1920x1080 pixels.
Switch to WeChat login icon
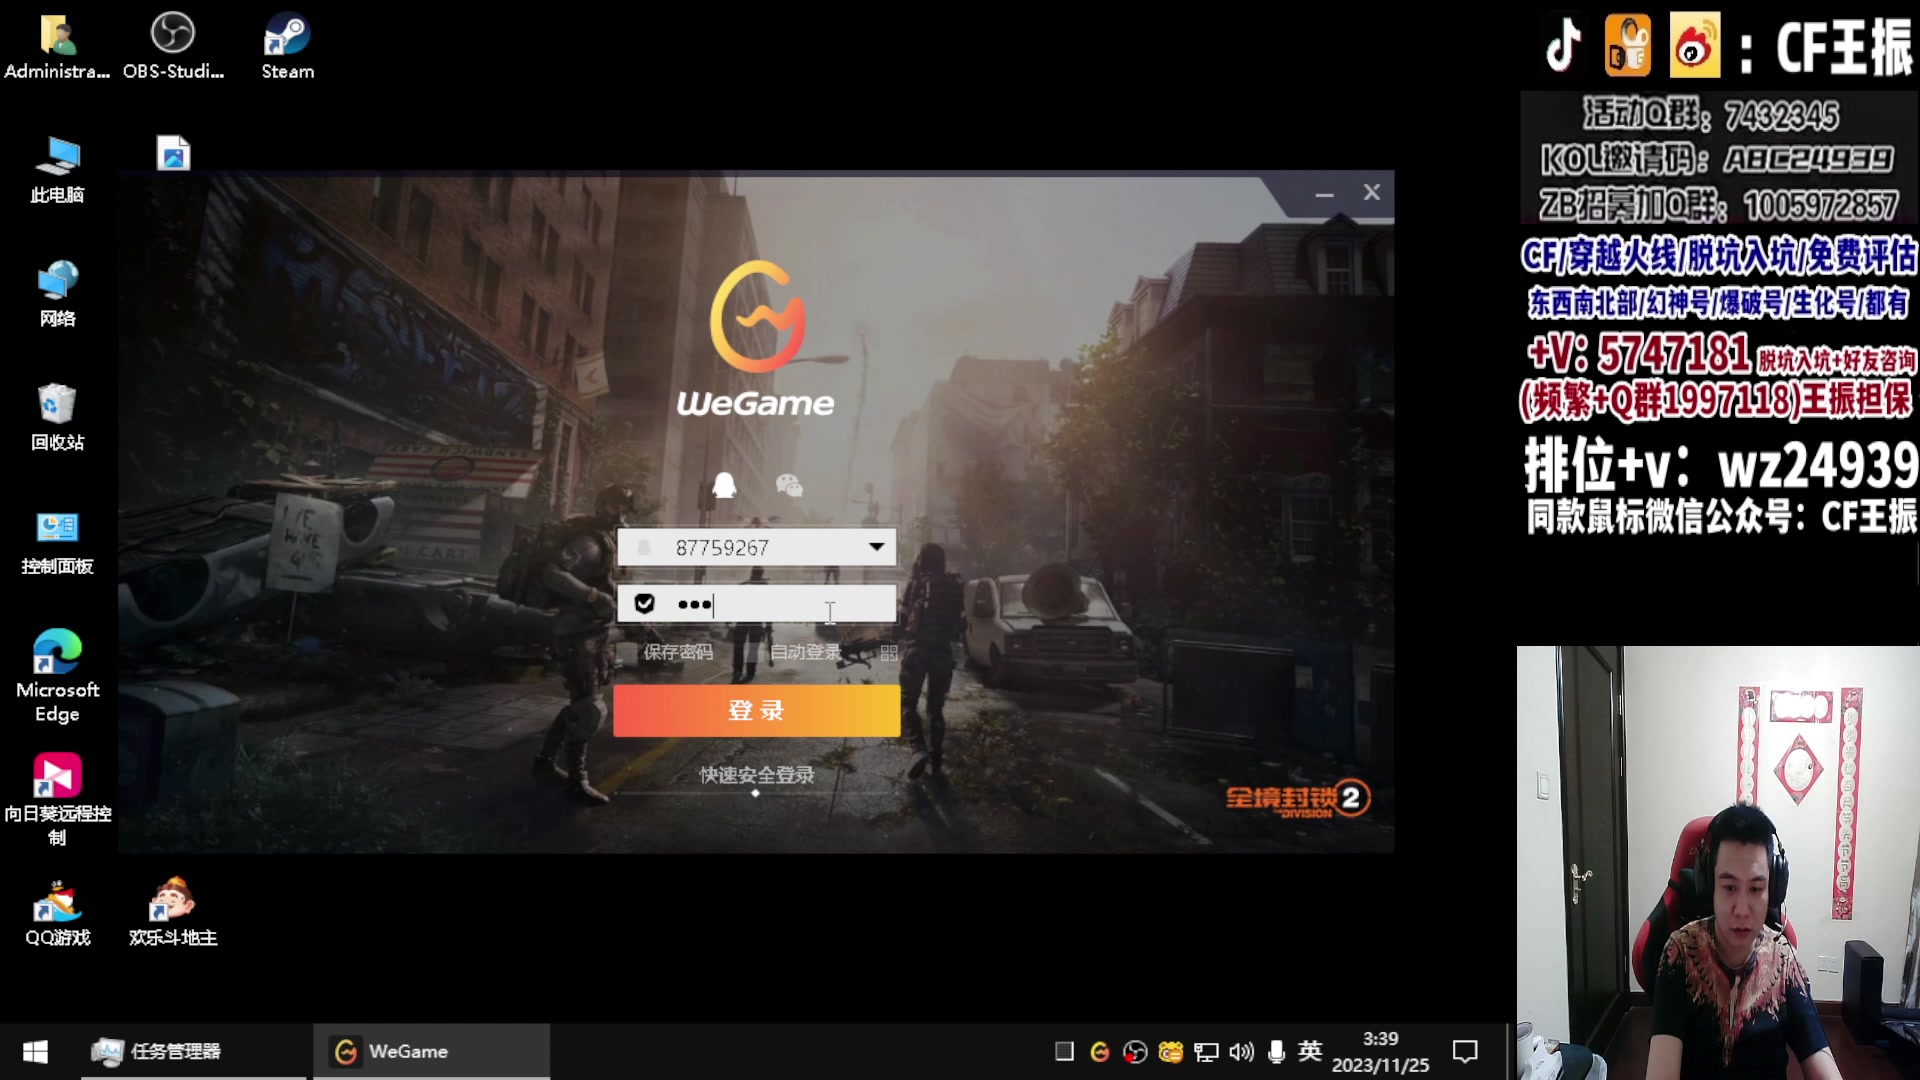point(789,486)
